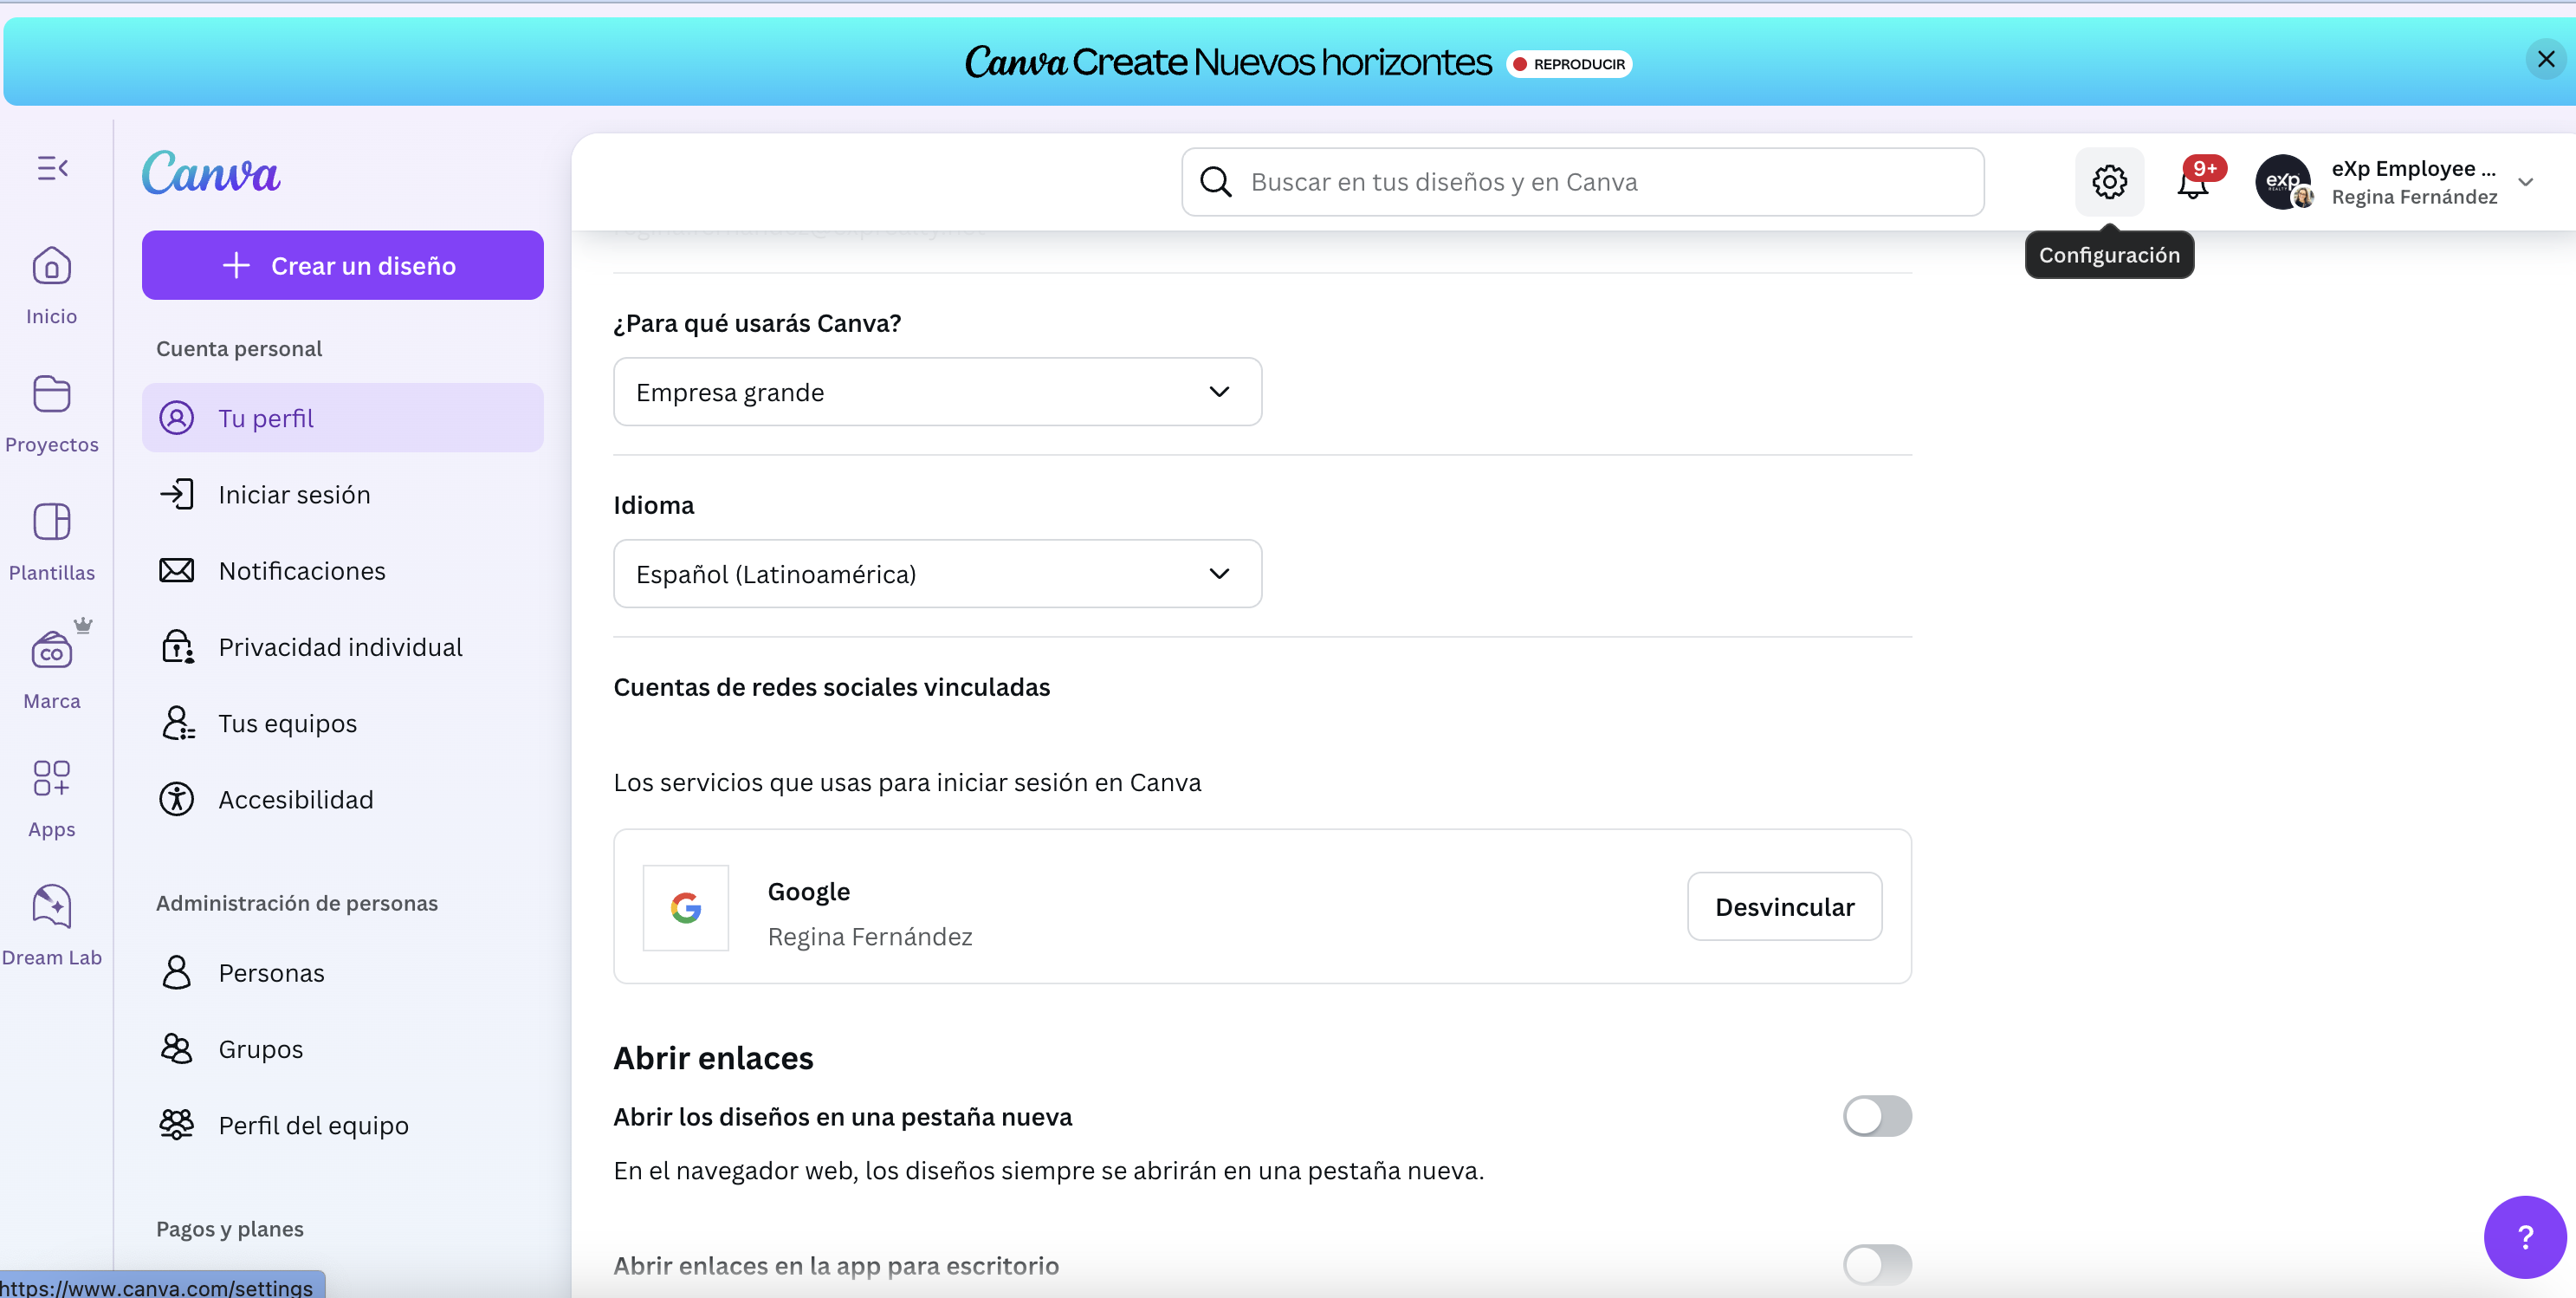Image resolution: width=2576 pixels, height=1298 pixels.
Task: Click Desvincular for Google account
Action: [1784, 907]
